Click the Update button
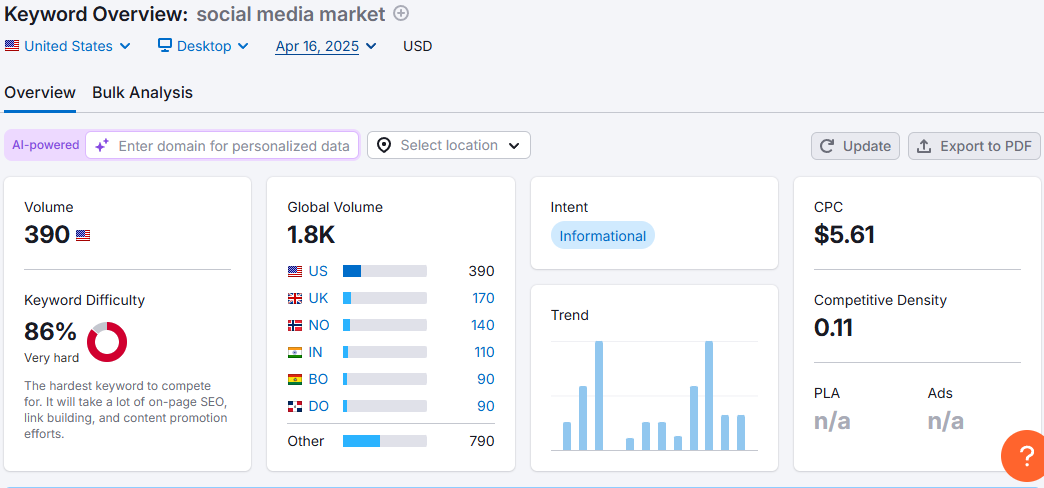This screenshot has height=488, width=1044. pos(855,146)
